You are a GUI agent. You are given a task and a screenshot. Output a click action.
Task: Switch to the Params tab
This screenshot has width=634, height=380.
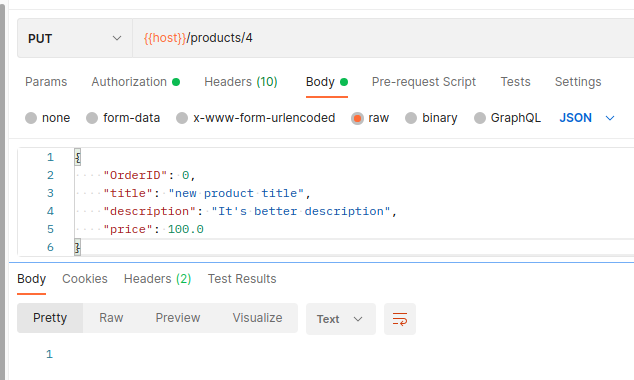coord(46,82)
